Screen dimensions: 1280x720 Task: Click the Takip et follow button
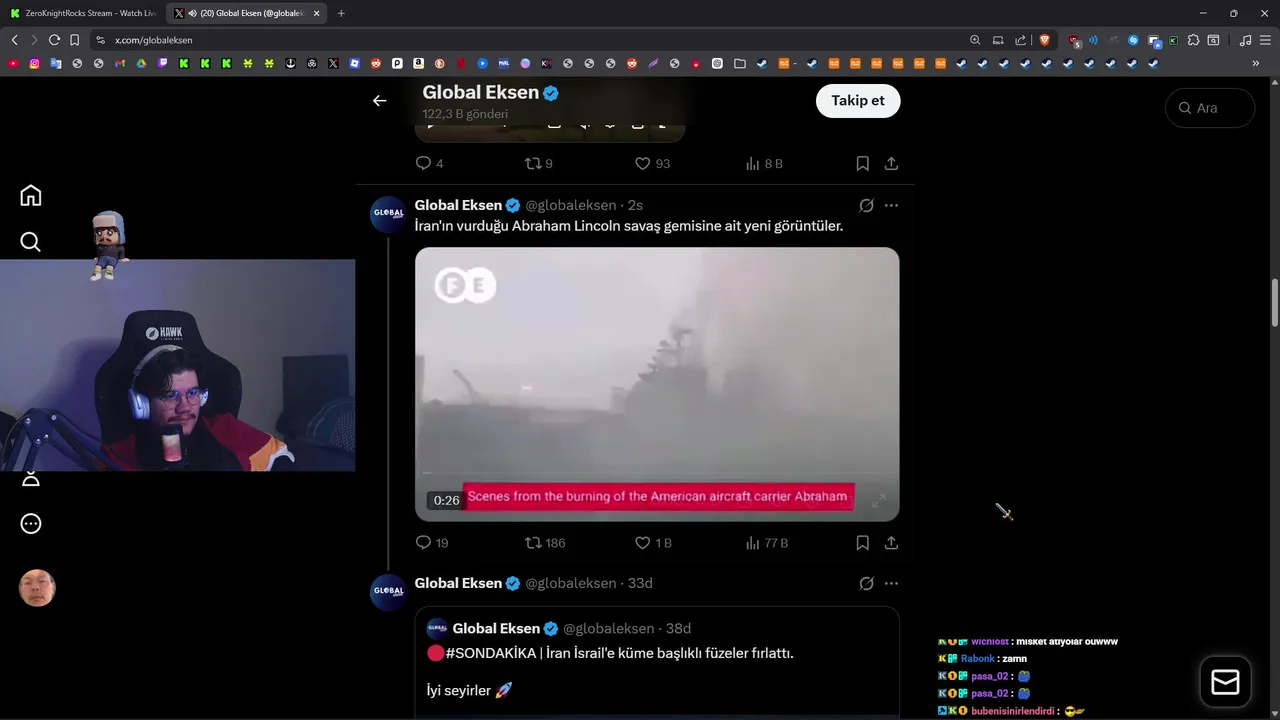(x=858, y=100)
